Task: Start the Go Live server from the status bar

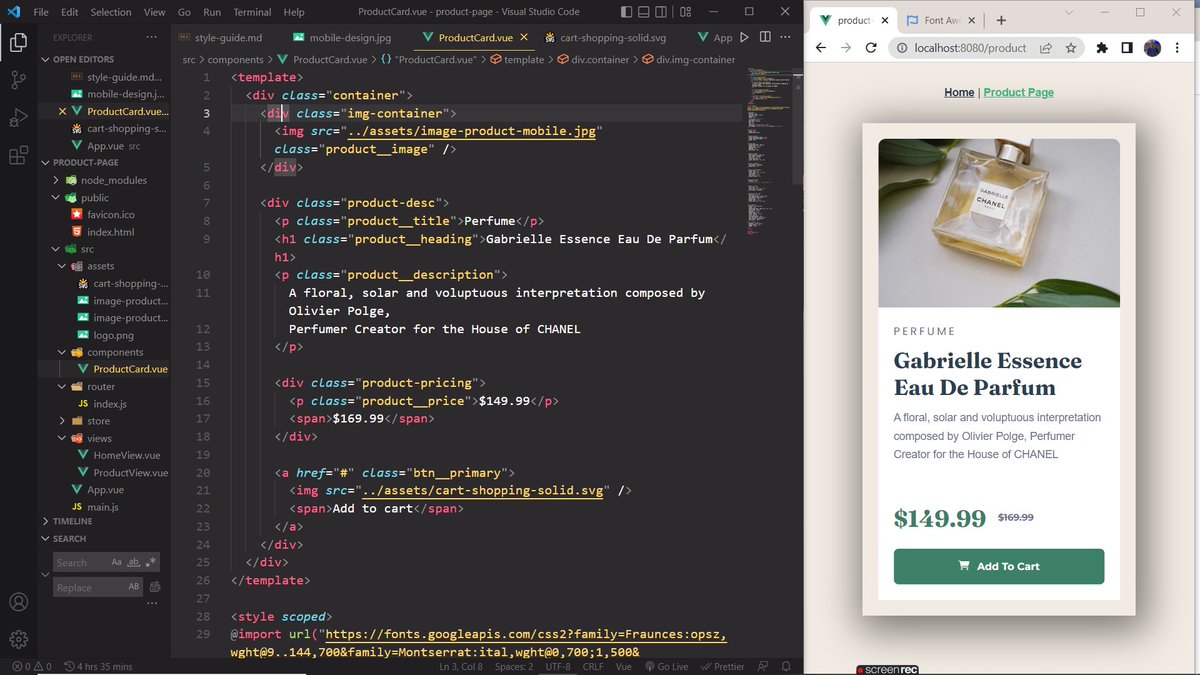Action: click(666, 666)
